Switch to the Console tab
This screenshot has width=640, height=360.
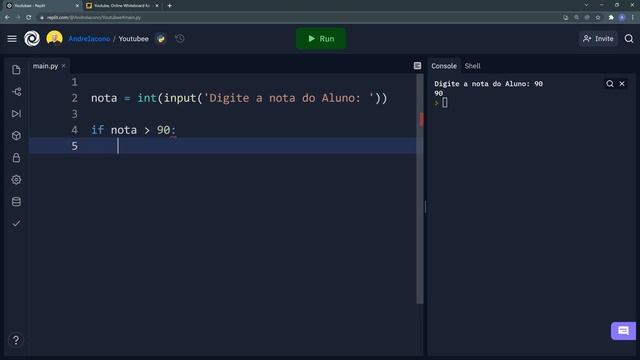click(444, 66)
